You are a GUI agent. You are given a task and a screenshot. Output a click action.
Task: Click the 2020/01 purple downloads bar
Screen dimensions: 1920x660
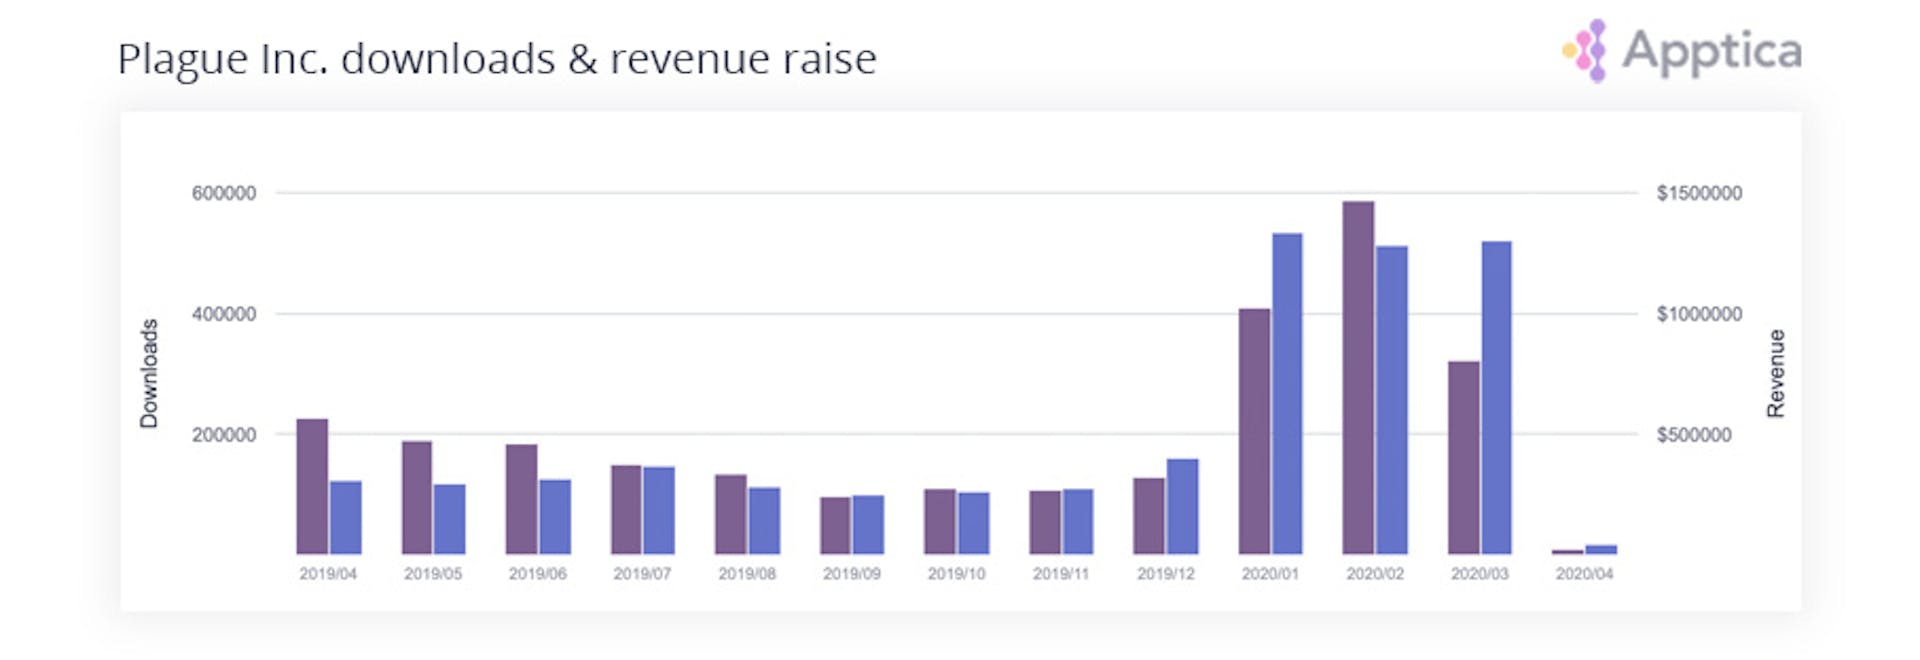click(x=1254, y=431)
